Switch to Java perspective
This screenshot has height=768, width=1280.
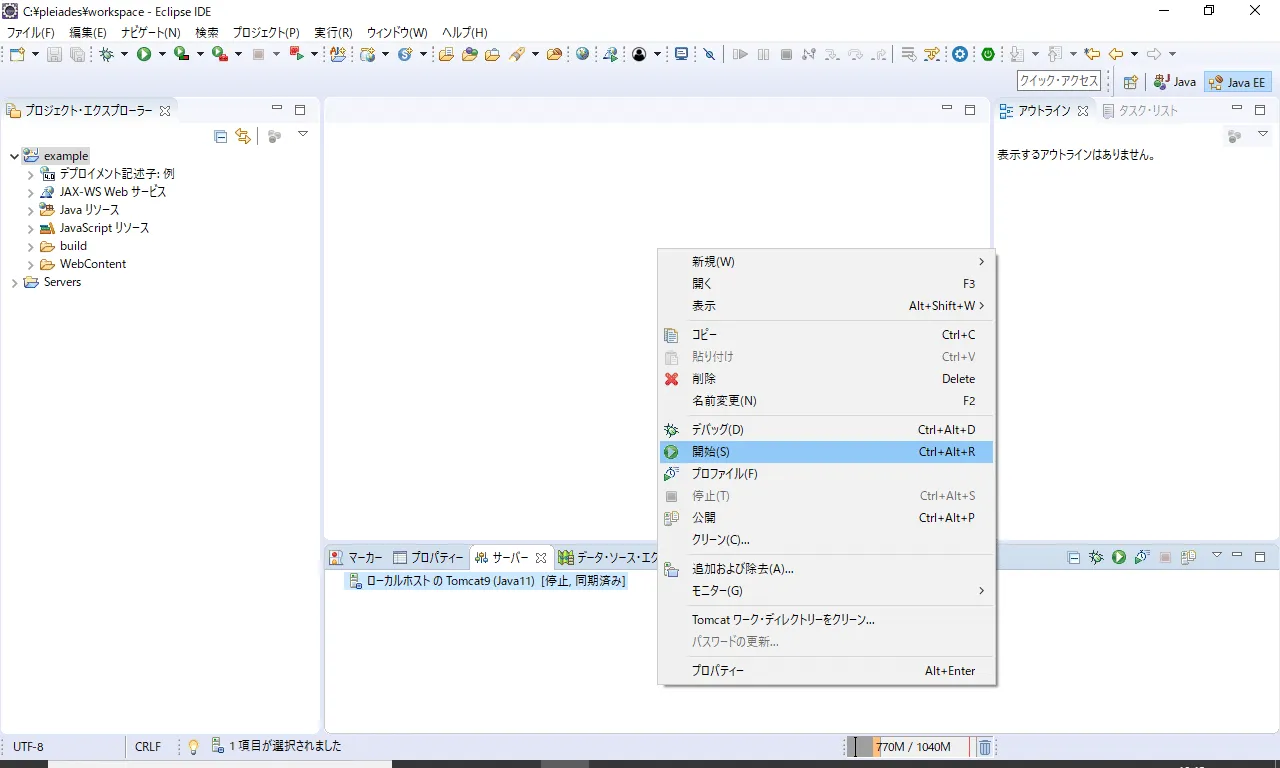pyautogui.click(x=1175, y=82)
